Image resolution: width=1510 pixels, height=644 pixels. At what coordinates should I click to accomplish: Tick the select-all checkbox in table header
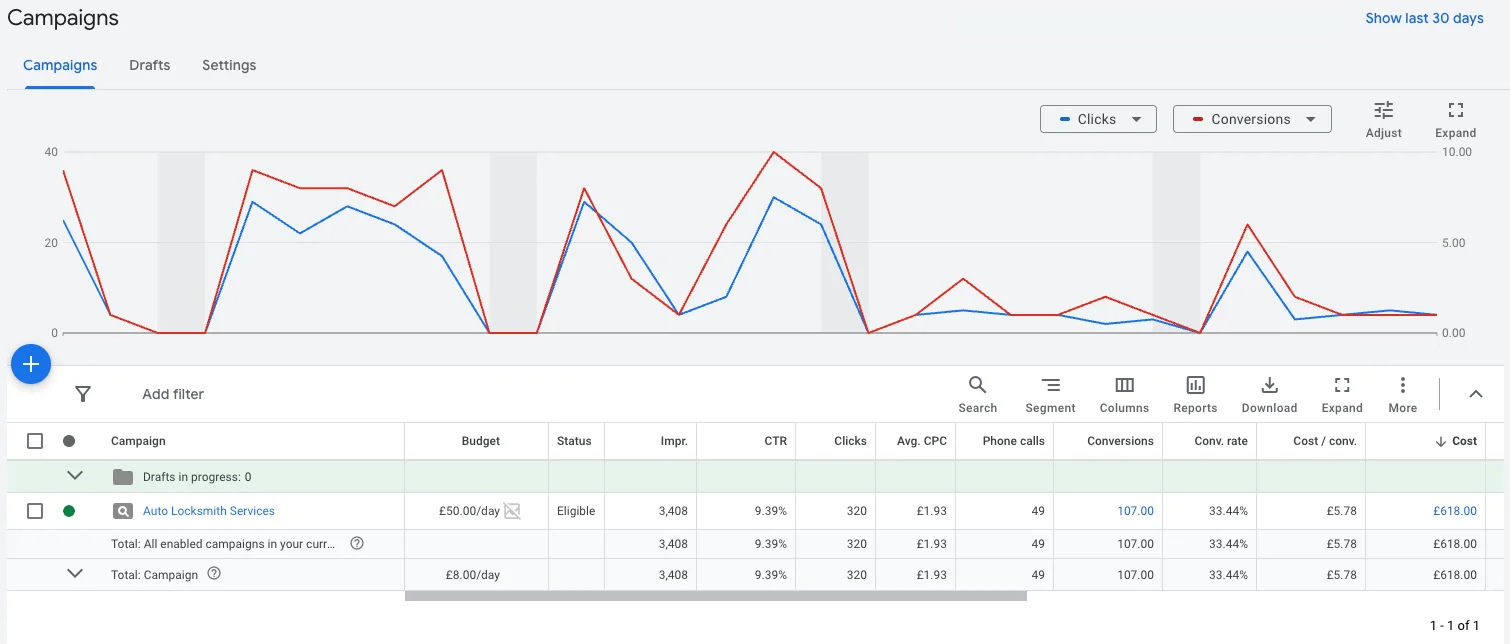tap(35, 441)
